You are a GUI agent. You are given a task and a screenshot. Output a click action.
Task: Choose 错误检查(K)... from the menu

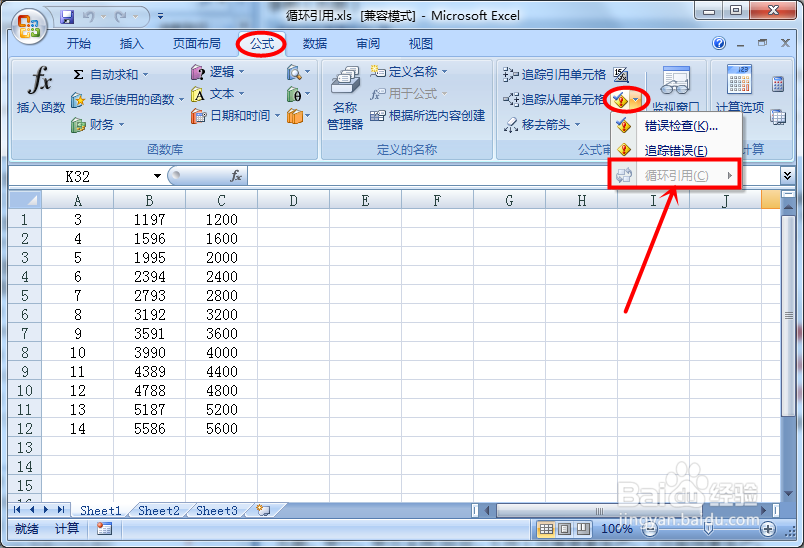click(676, 126)
